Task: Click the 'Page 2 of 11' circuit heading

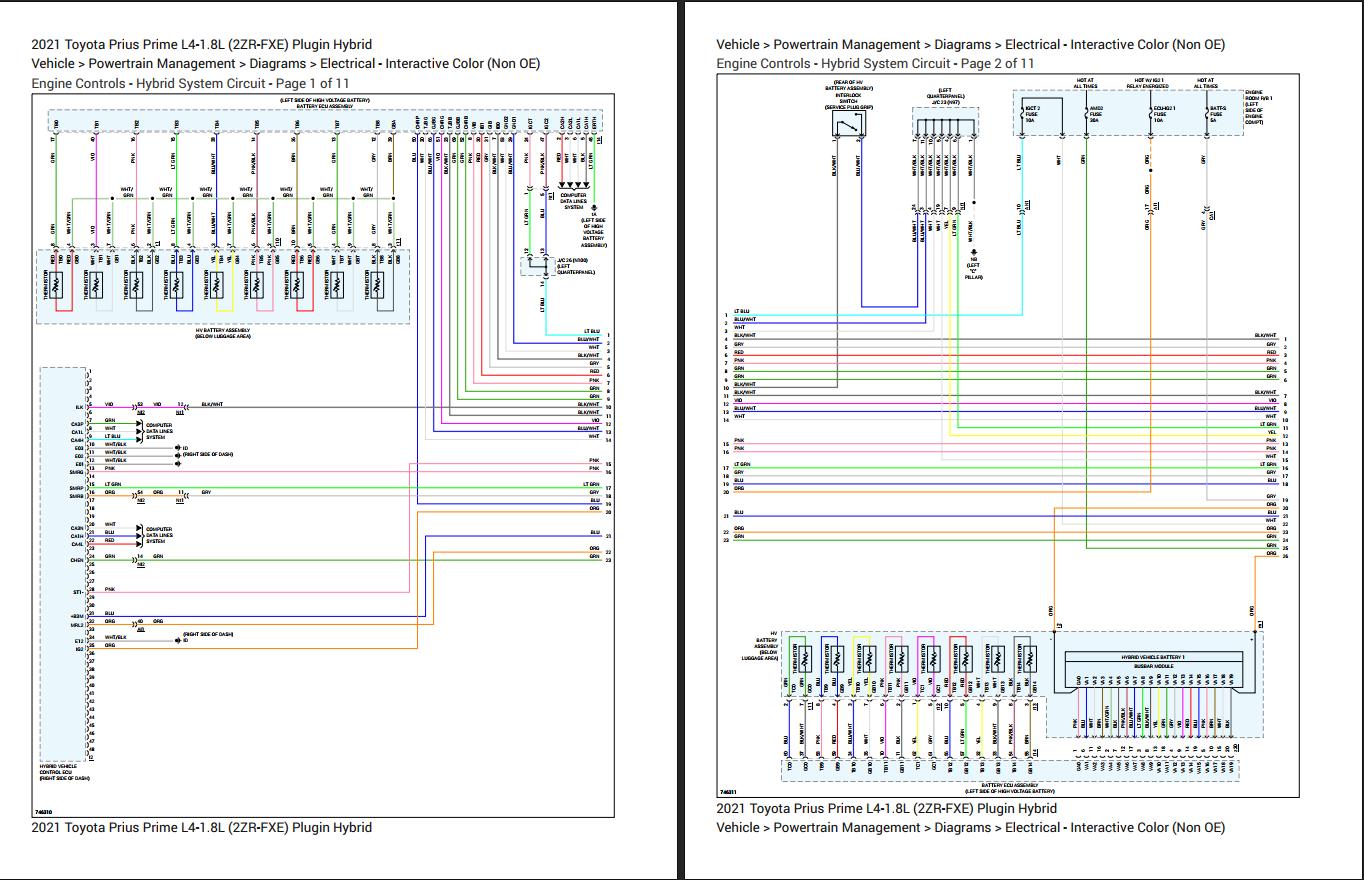Action: (875, 64)
